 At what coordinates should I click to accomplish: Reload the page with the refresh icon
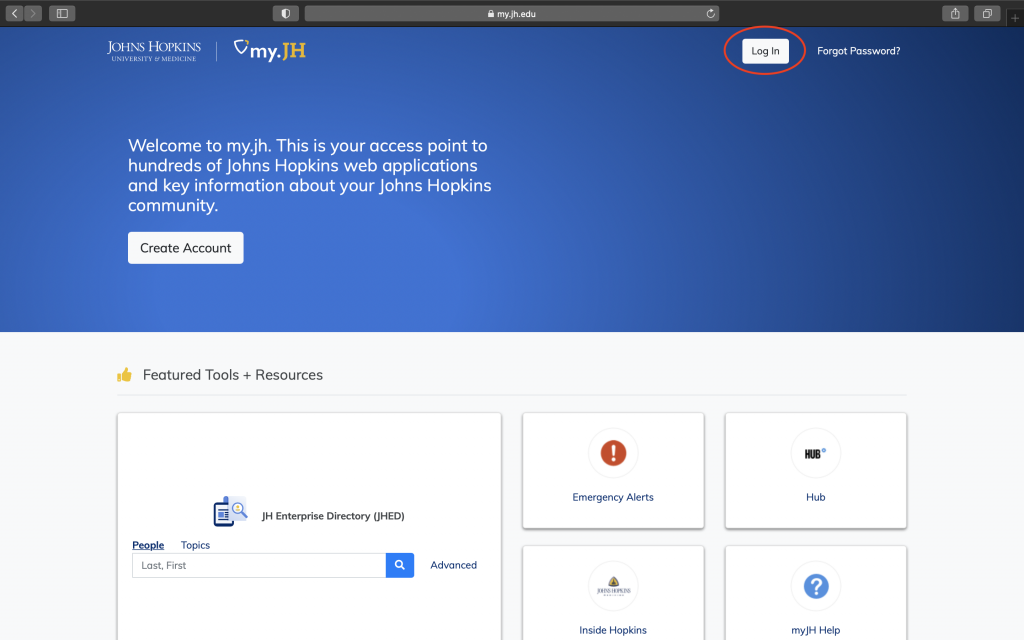[711, 13]
